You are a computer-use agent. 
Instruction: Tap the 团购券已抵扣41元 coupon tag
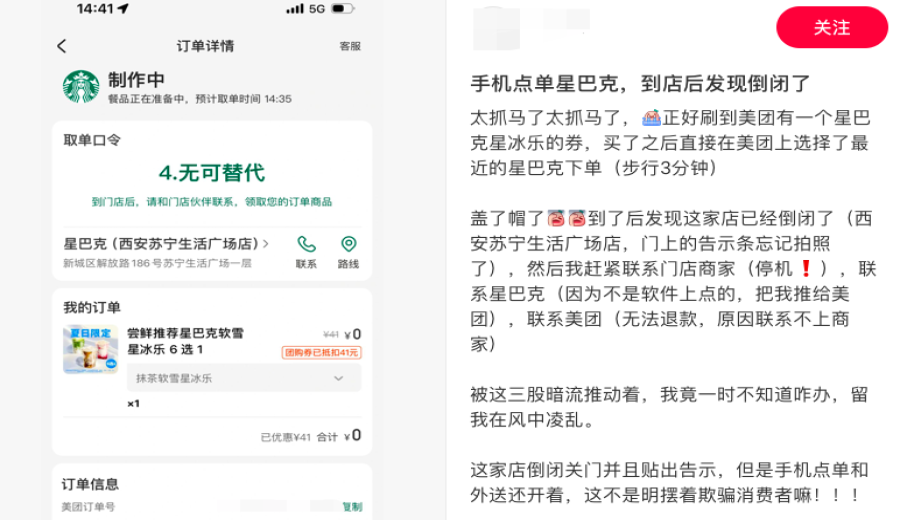point(321,352)
